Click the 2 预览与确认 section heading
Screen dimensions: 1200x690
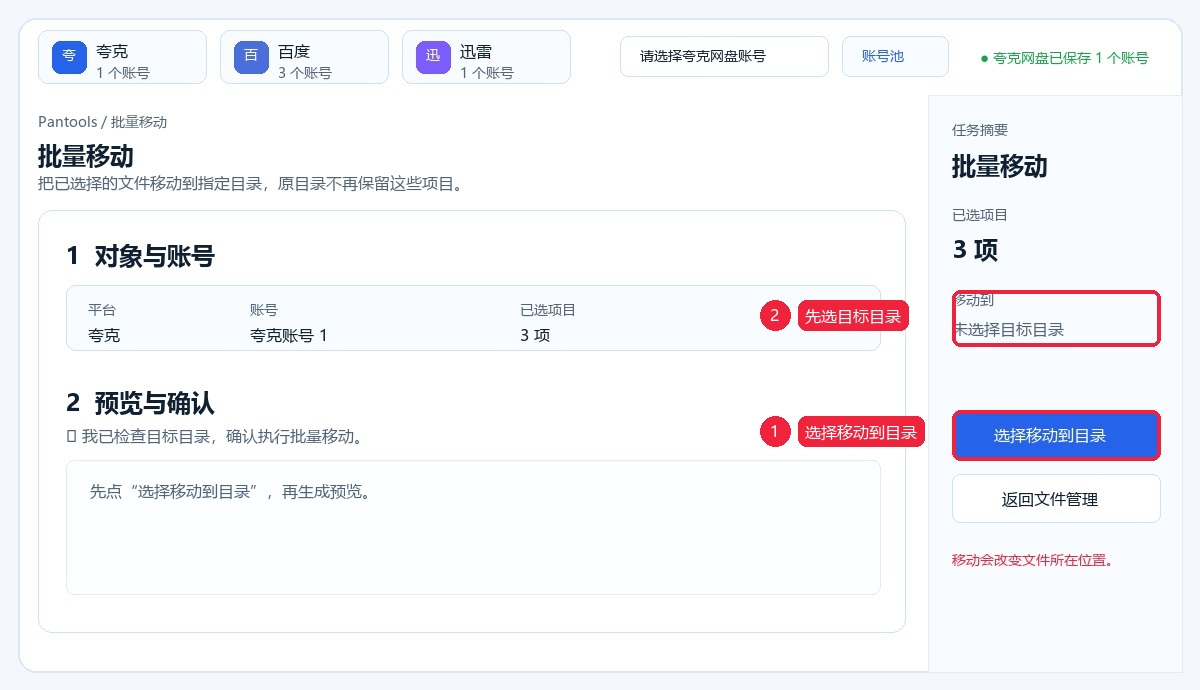(x=140, y=404)
